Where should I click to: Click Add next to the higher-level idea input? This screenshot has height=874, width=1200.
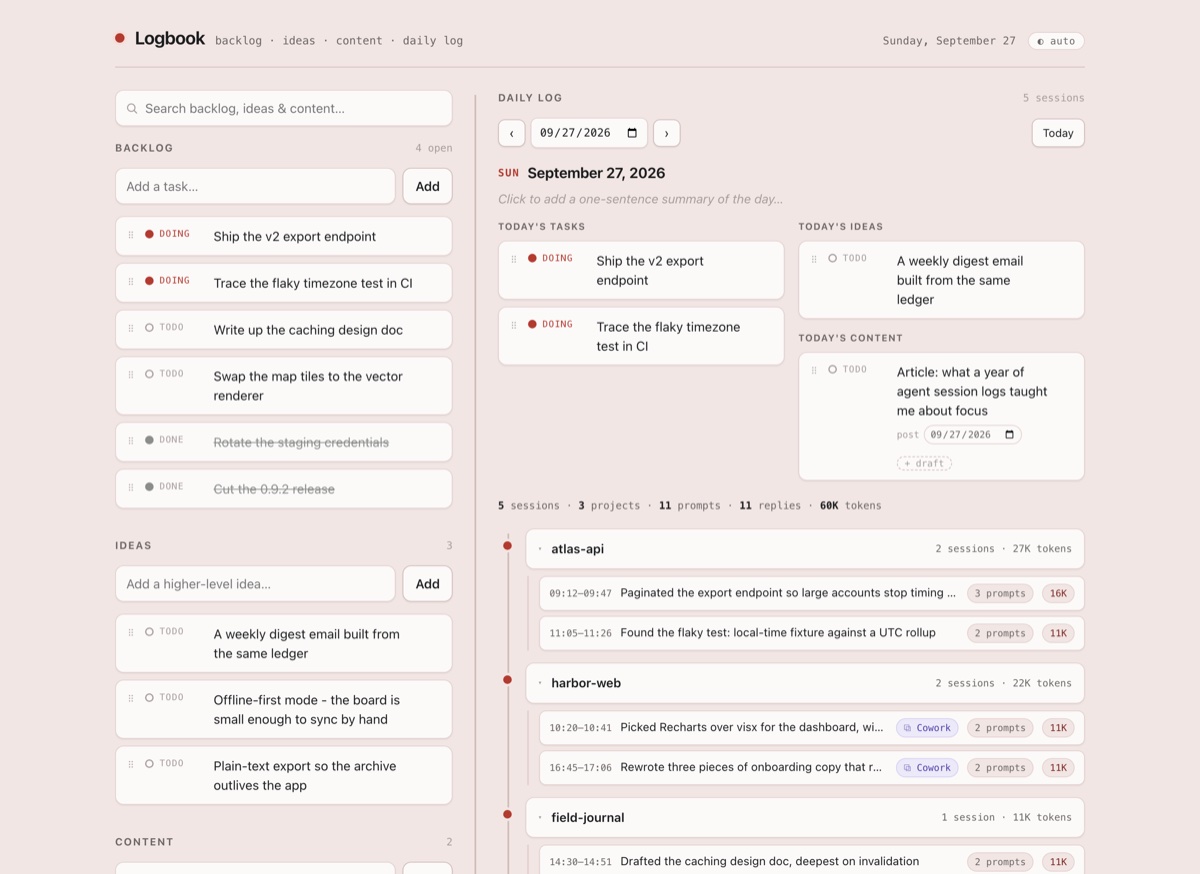[427, 584]
